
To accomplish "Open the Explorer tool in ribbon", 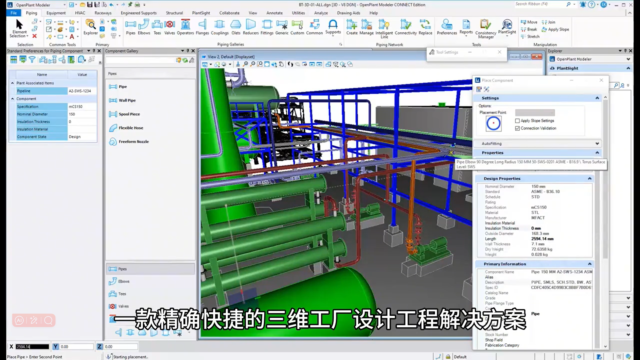I will tap(91, 28).
